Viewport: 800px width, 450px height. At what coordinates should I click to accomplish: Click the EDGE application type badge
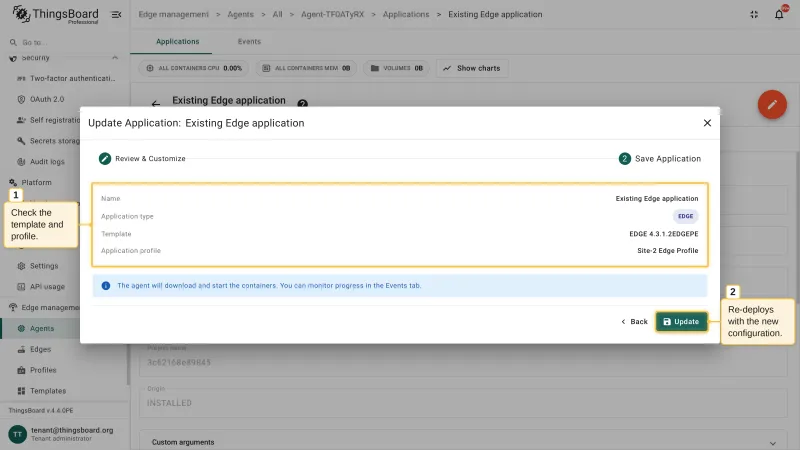tap(685, 216)
